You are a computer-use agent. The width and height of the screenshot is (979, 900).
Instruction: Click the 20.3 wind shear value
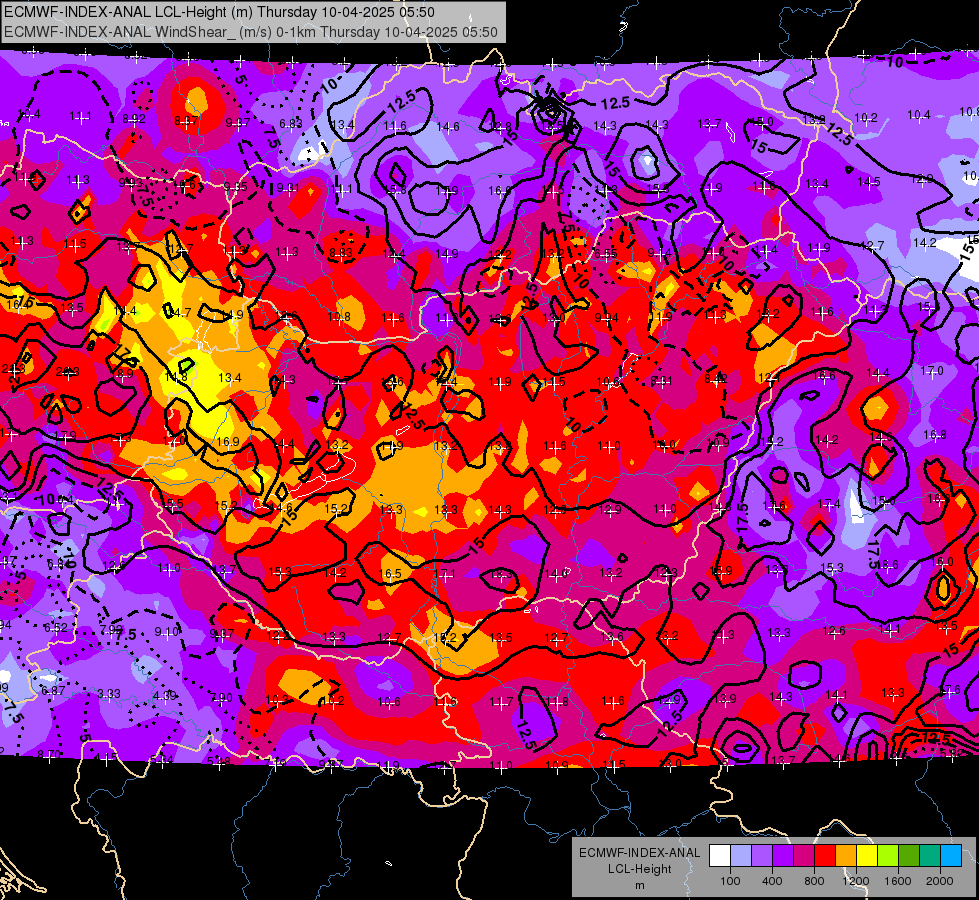pyautogui.click(x=67, y=372)
